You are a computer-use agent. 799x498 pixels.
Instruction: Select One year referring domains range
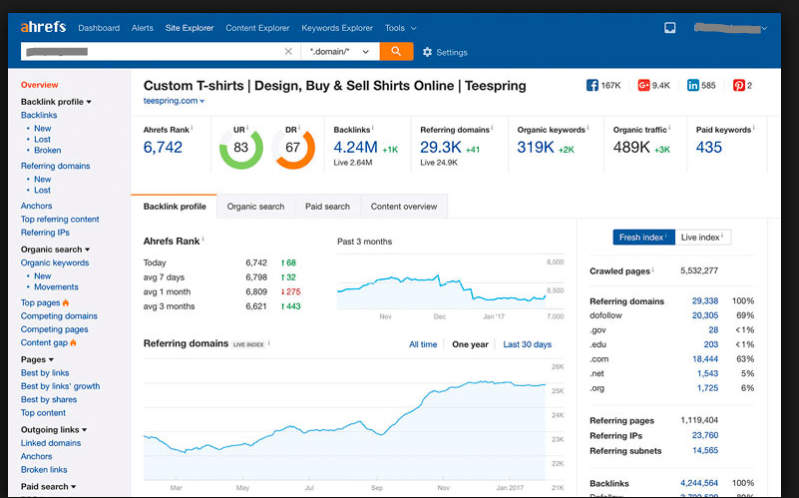coord(470,345)
